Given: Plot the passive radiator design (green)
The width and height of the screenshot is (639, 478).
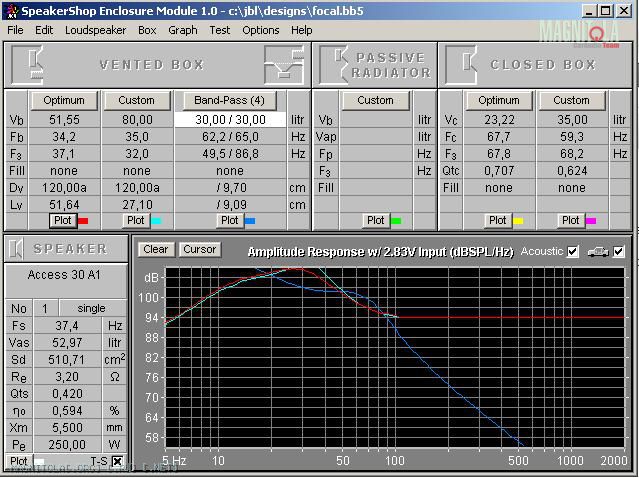Looking at the screenshot, I should point(375,220).
